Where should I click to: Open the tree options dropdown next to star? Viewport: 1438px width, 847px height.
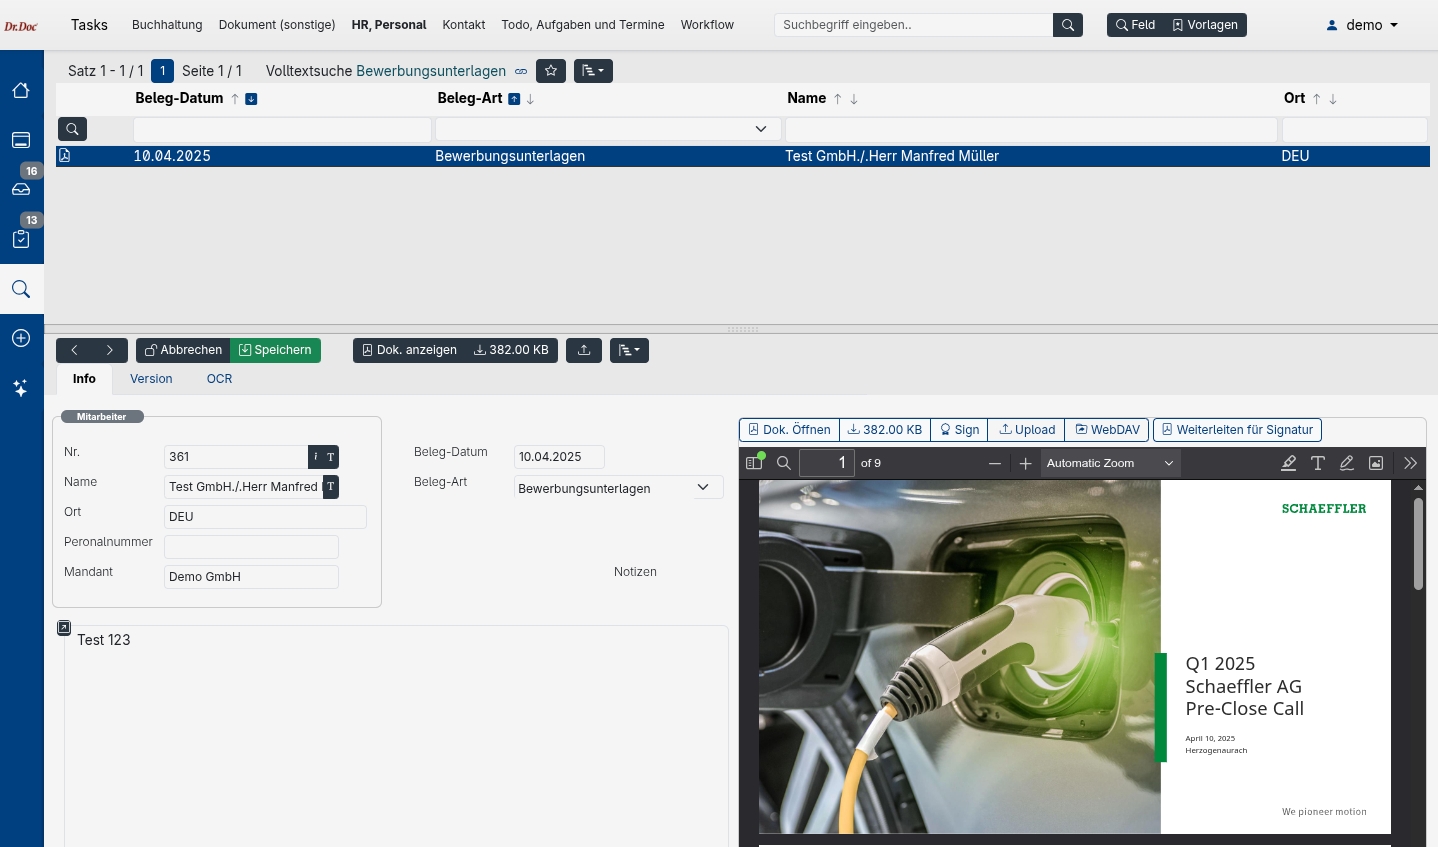pos(593,71)
